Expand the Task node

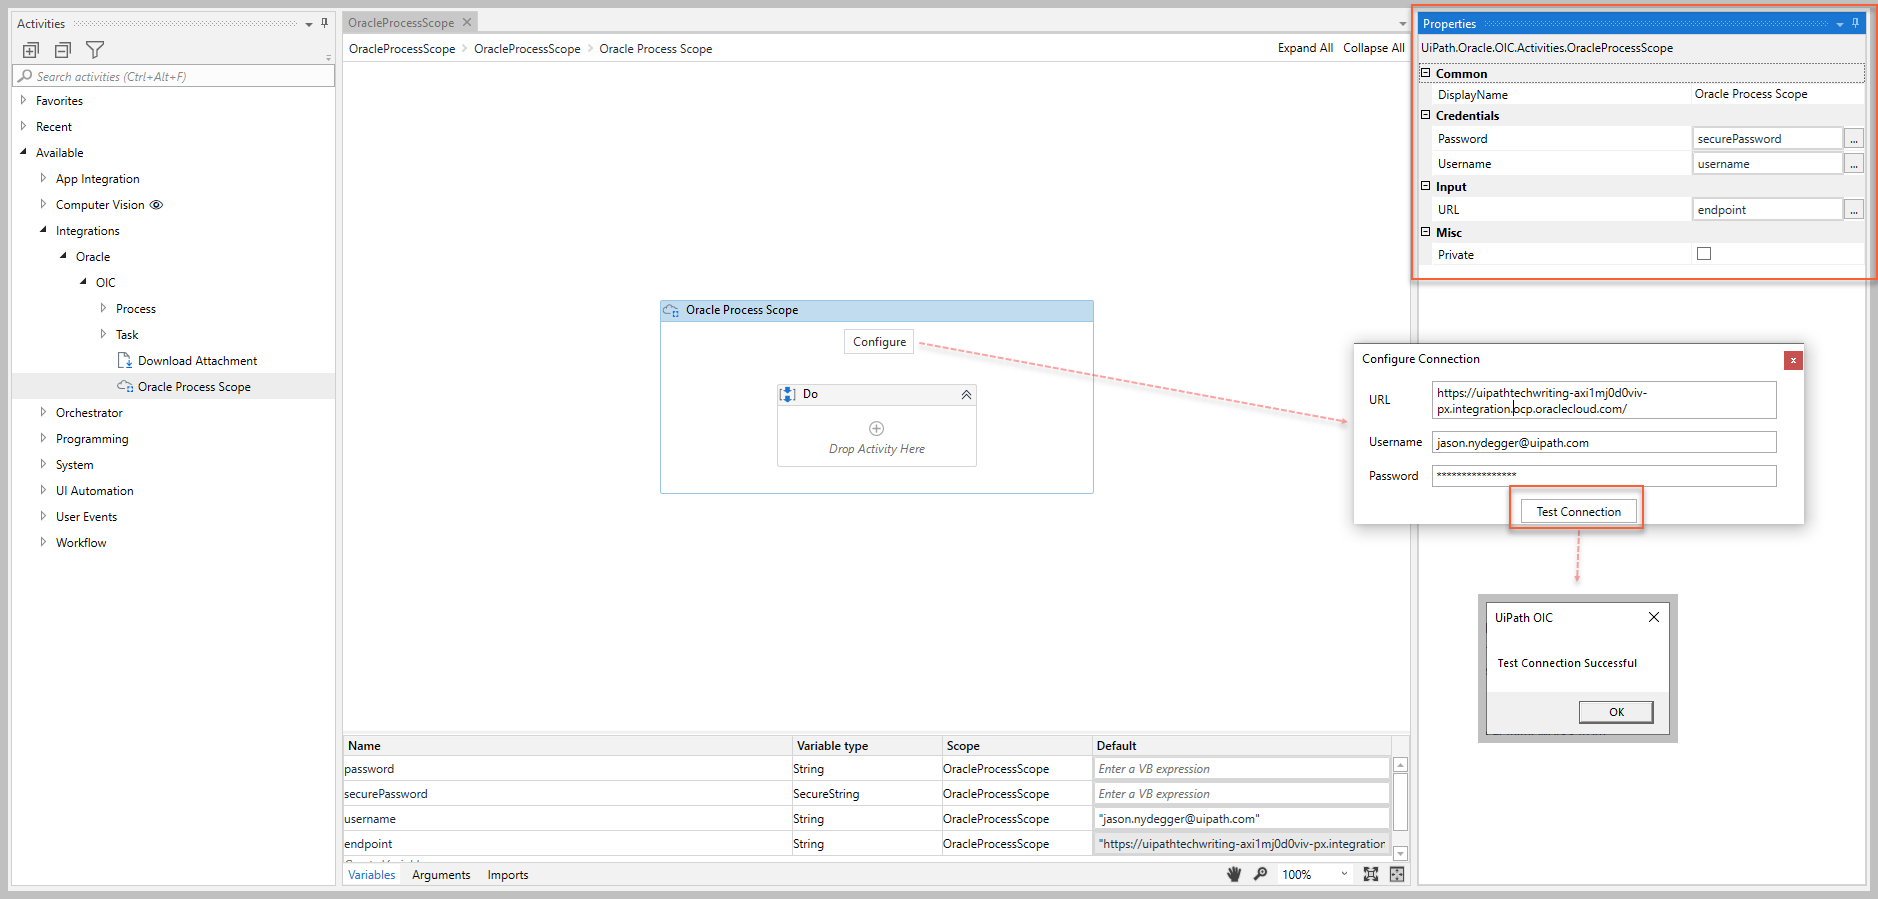[x=103, y=334]
